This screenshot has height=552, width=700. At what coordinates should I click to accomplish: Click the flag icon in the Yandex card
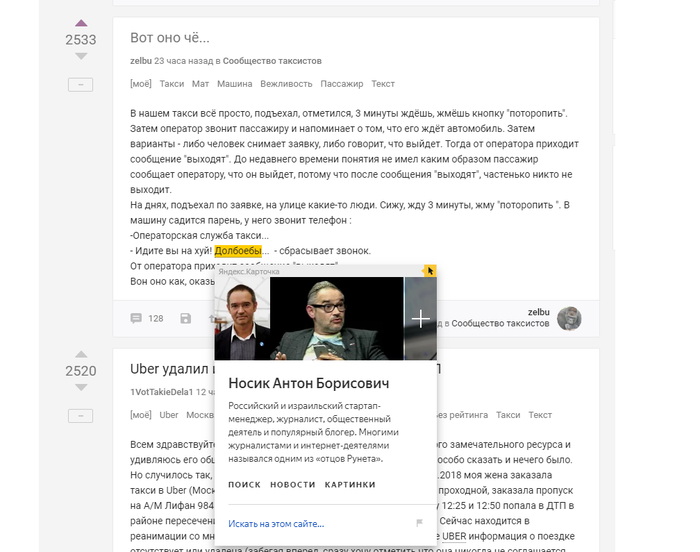click(x=419, y=523)
